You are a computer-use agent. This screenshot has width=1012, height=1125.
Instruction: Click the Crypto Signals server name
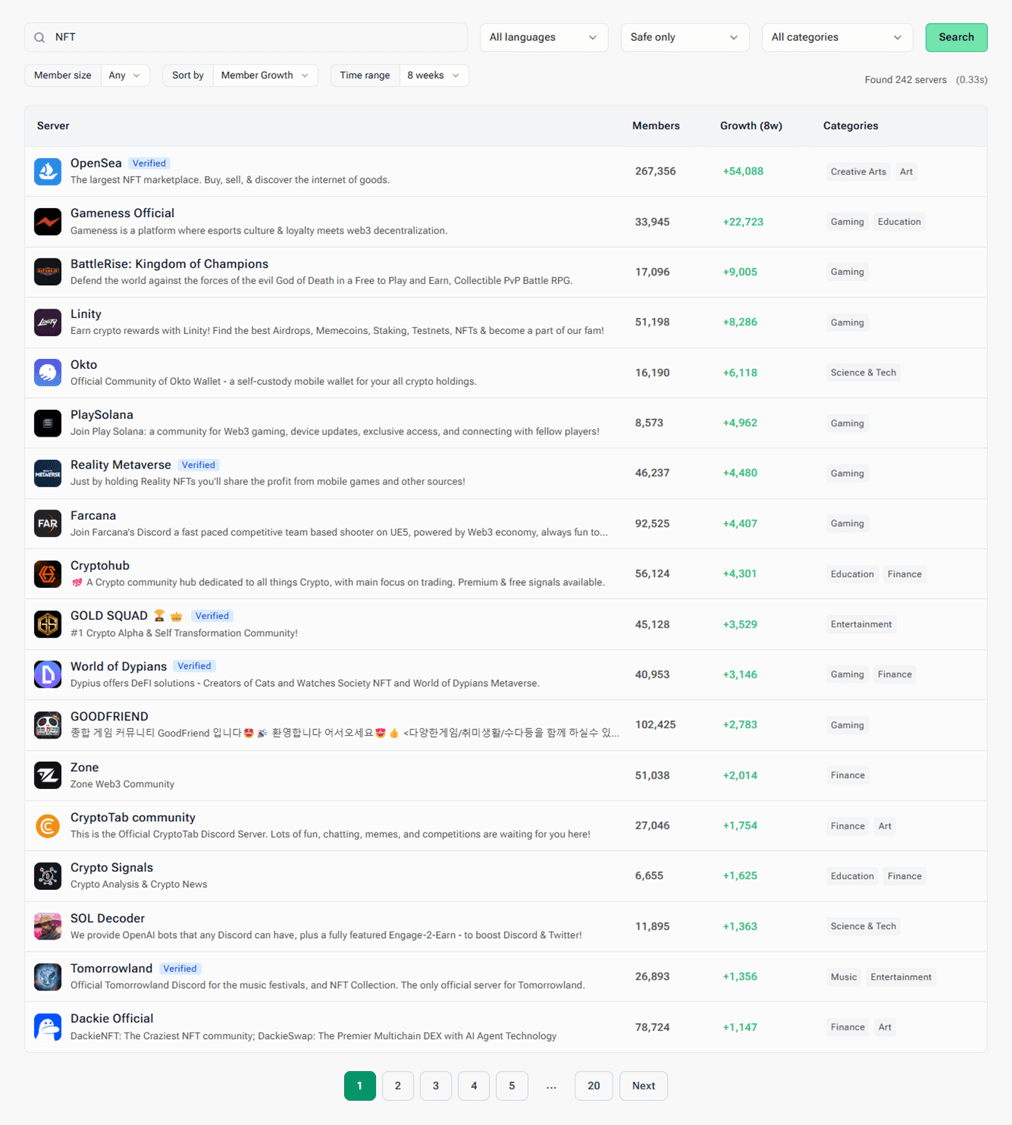(112, 867)
